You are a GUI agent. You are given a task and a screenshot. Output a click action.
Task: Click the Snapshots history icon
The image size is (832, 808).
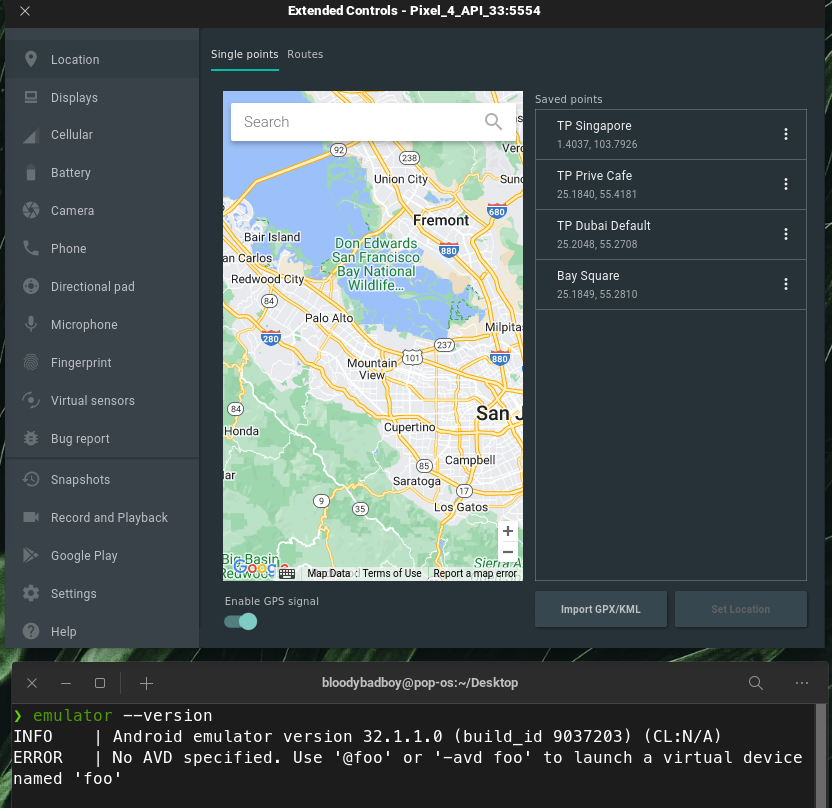coord(31,480)
